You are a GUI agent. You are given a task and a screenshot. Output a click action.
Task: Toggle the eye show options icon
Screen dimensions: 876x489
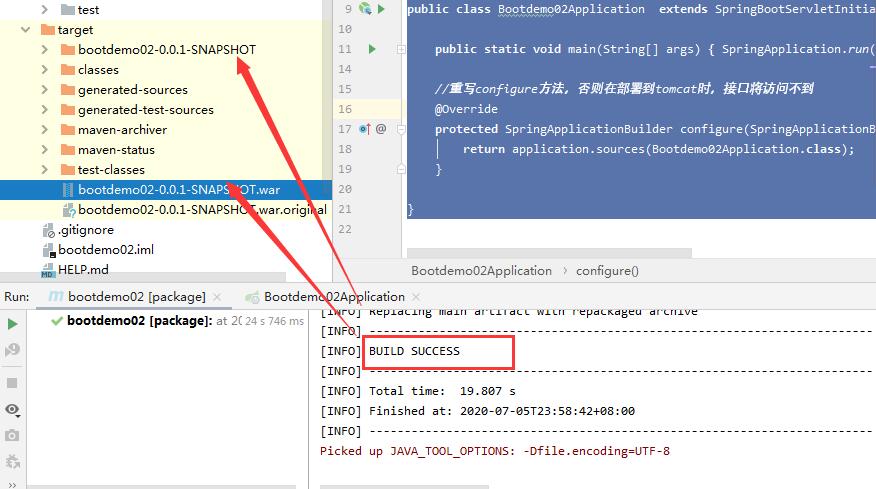point(12,410)
